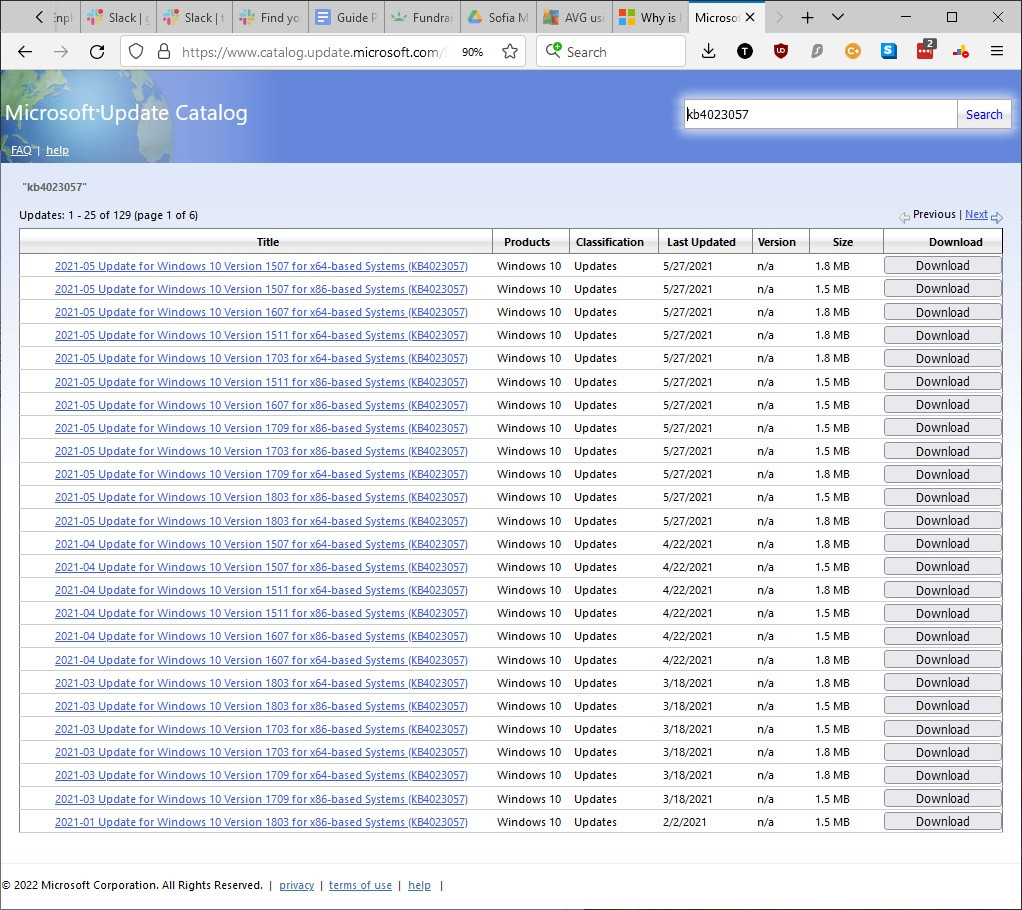Viewport: 1022px width, 910px height.
Task: Open the help link in header
Action: [x=57, y=151]
